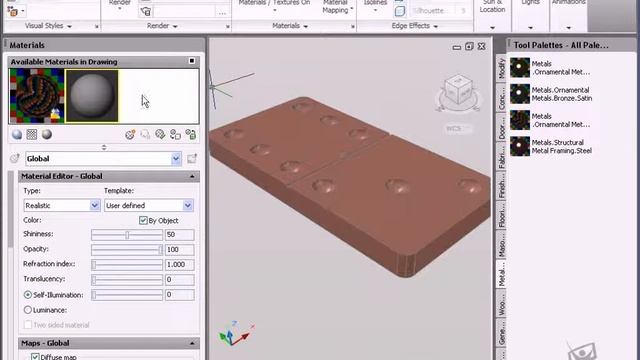The height and width of the screenshot is (360, 640).
Task: Click the icon right of the Global name dropdown
Action: pyautogui.click(x=192, y=158)
